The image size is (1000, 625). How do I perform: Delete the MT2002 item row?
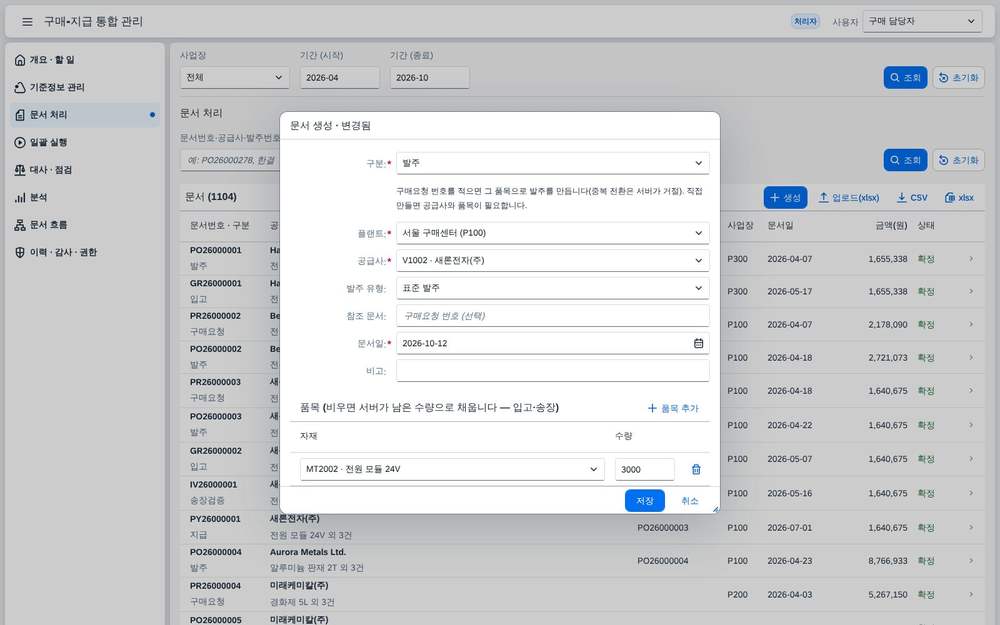(696, 469)
